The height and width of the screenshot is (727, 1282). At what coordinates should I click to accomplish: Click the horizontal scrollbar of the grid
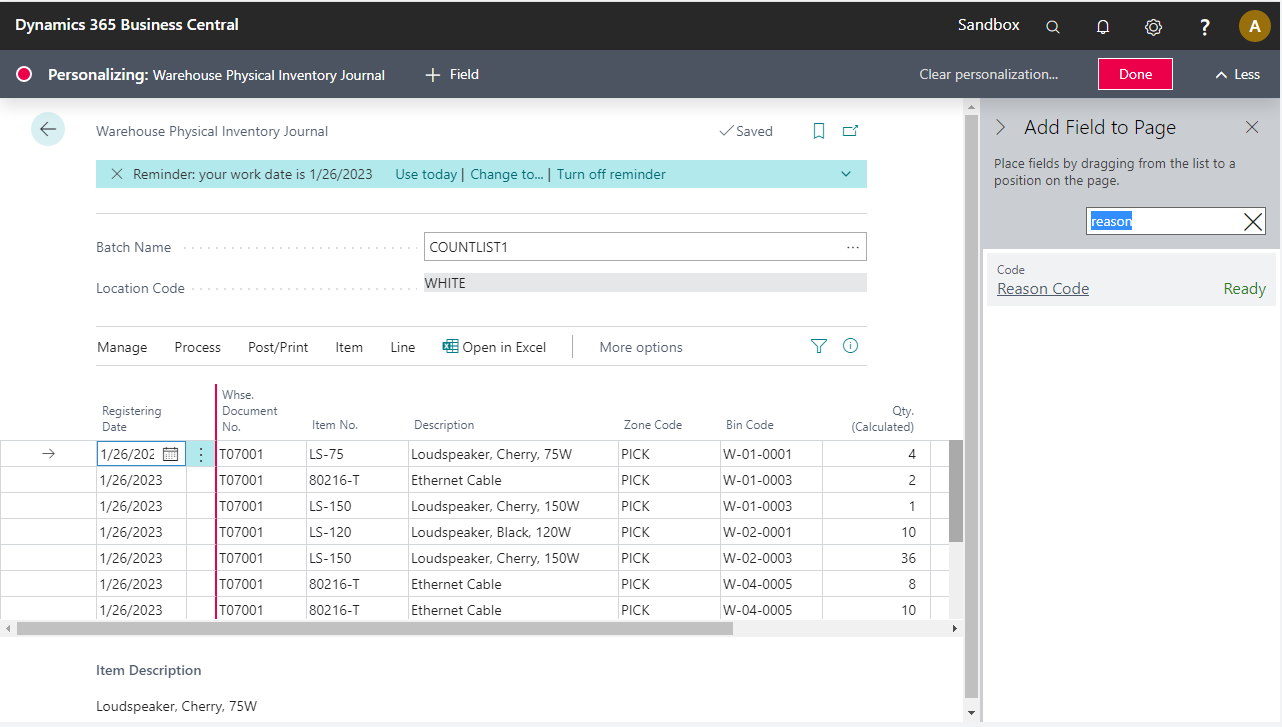(375, 628)
